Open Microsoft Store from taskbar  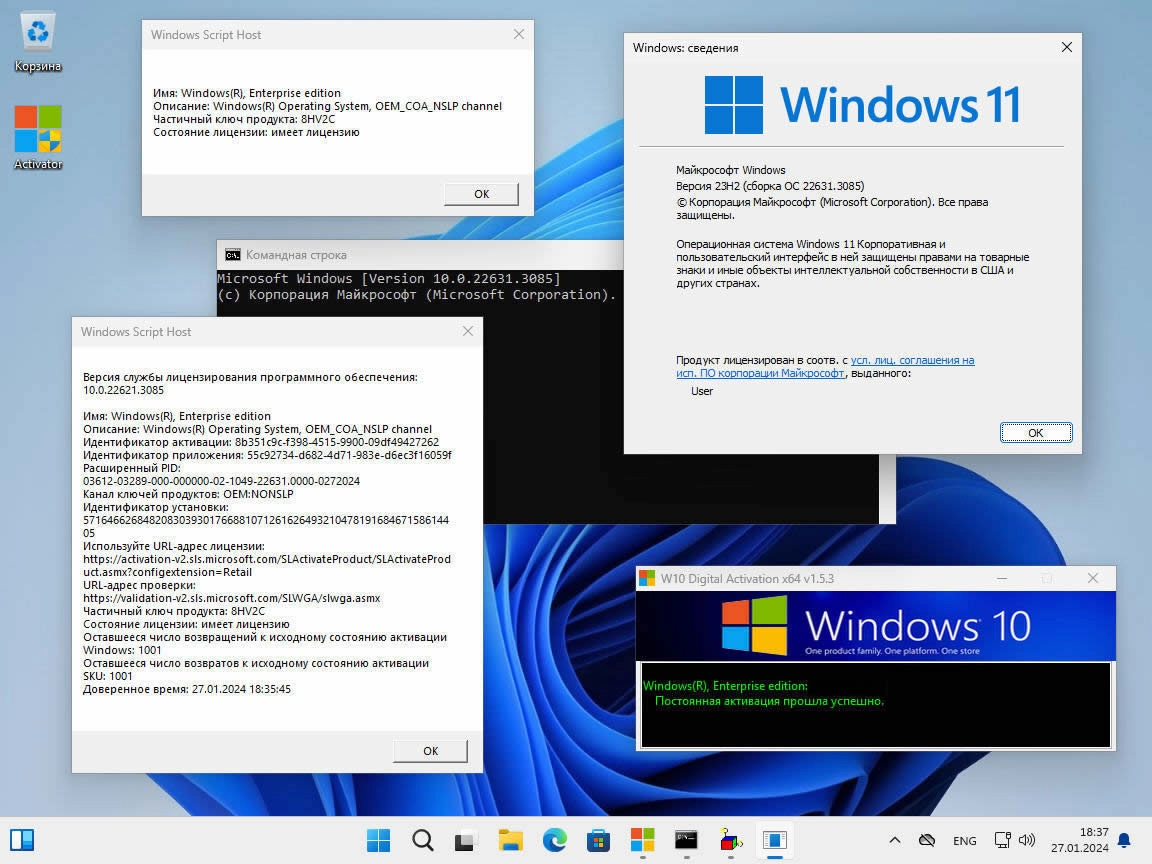click(x=598, y=840)
